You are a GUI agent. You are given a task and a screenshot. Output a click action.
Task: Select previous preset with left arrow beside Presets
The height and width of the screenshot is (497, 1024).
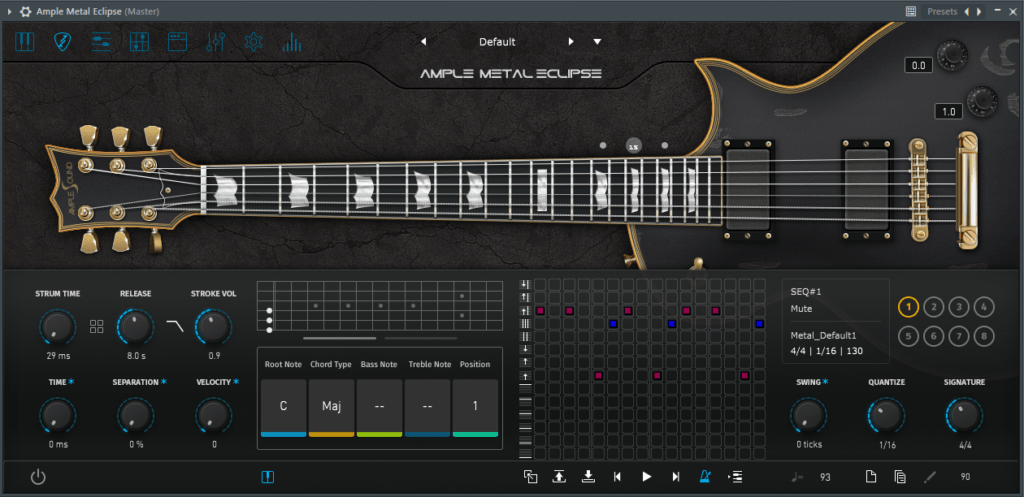tap(967, 12)
